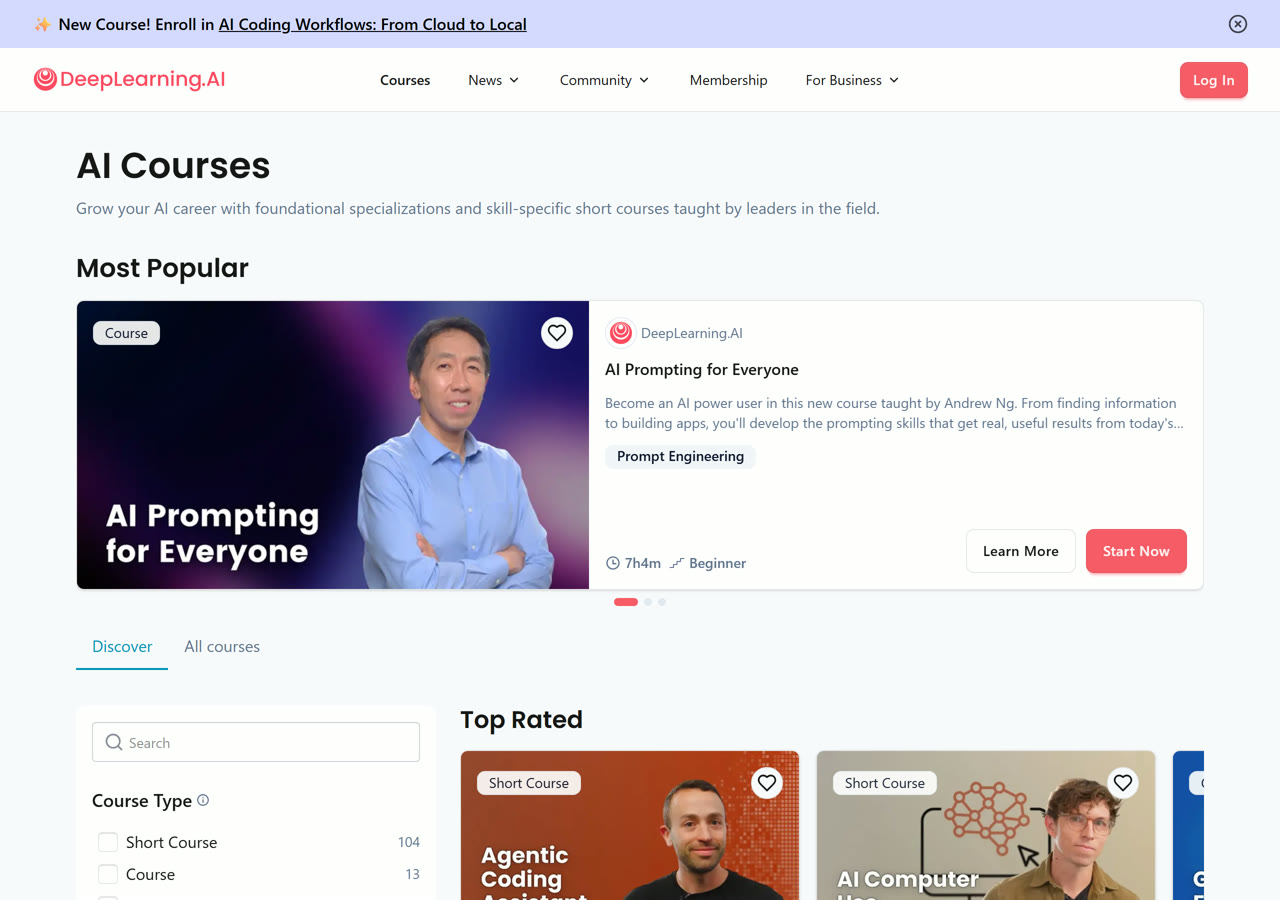Image resolution: width=1280 pixels, height=900 pixels.
Task: Click the Short Course count 104
Action: (x=409, y=842)
